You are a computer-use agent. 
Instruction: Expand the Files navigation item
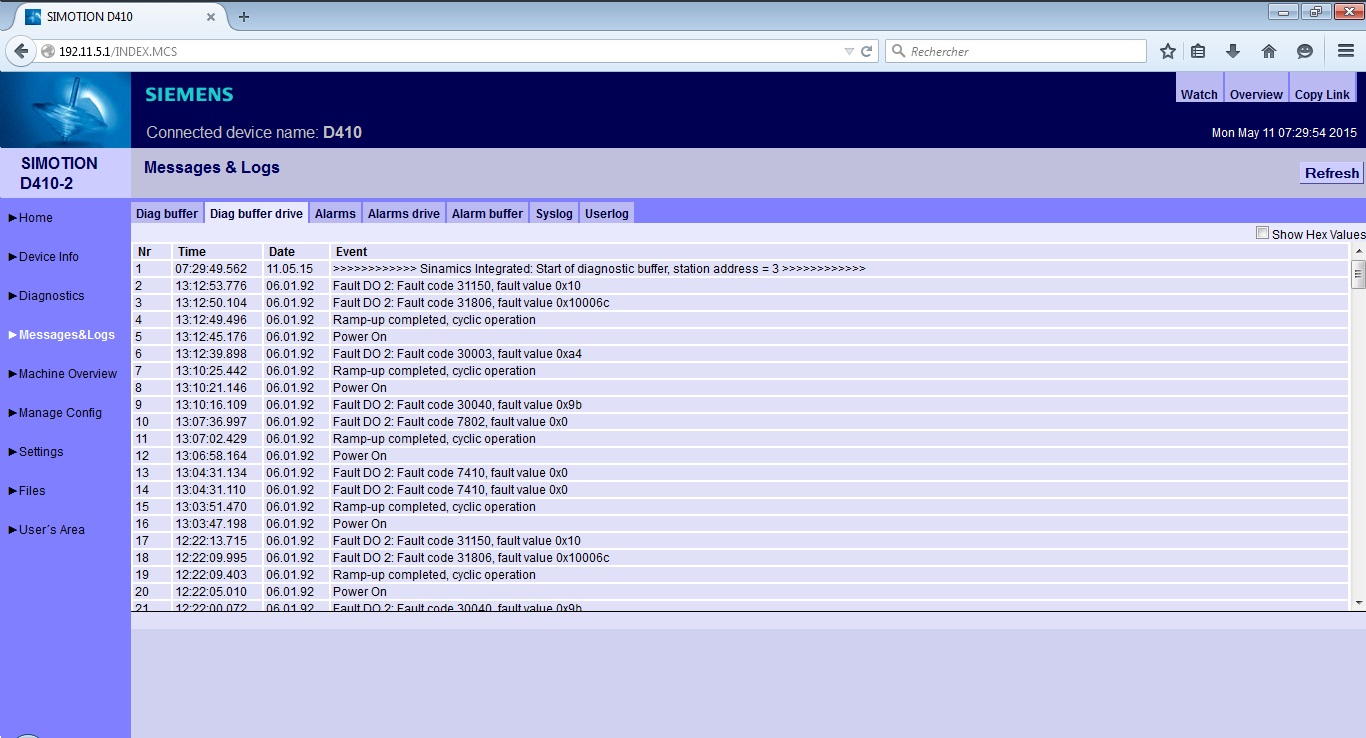coord(27,491)
